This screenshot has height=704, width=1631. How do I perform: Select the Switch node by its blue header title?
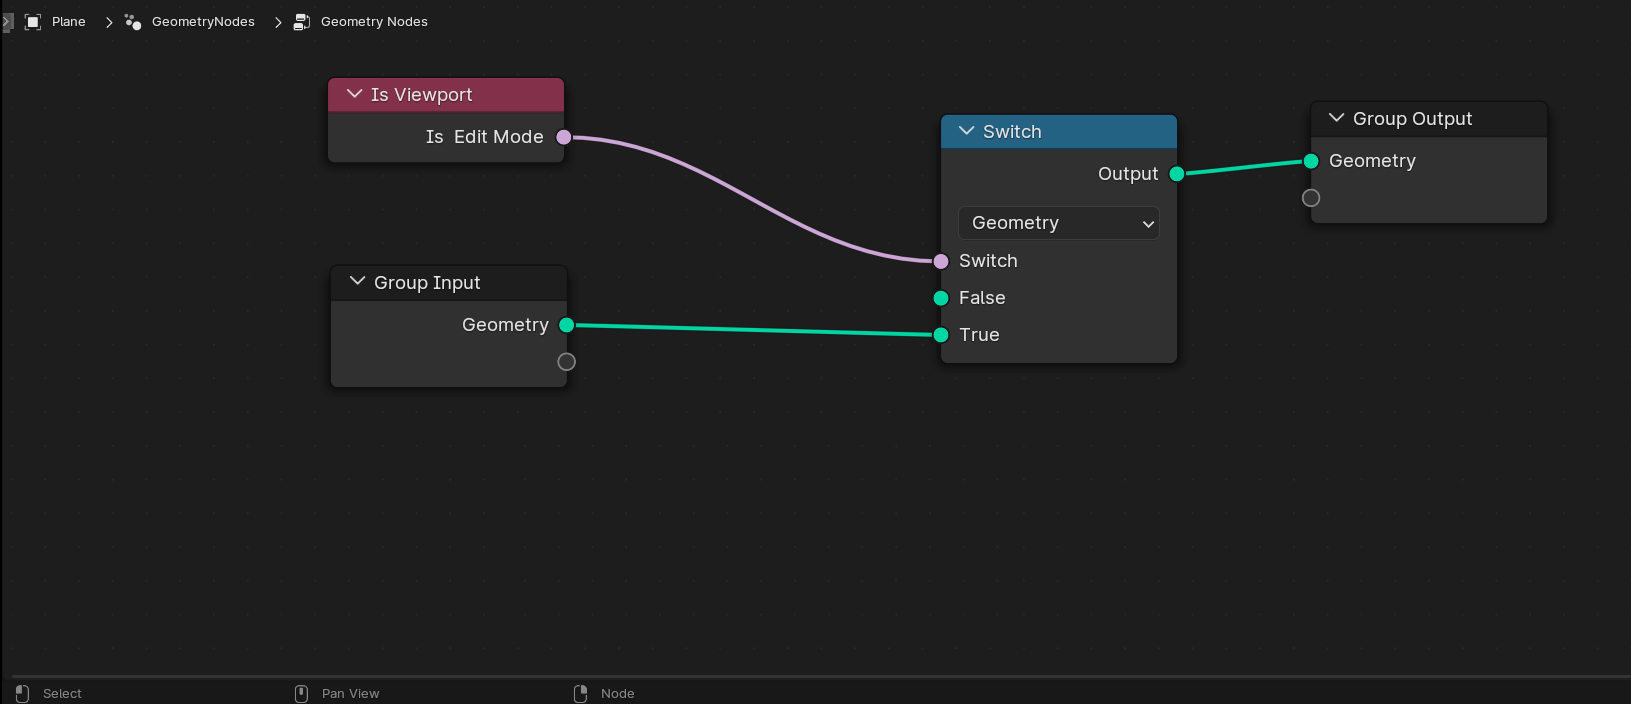click(x=1012, y=132)
